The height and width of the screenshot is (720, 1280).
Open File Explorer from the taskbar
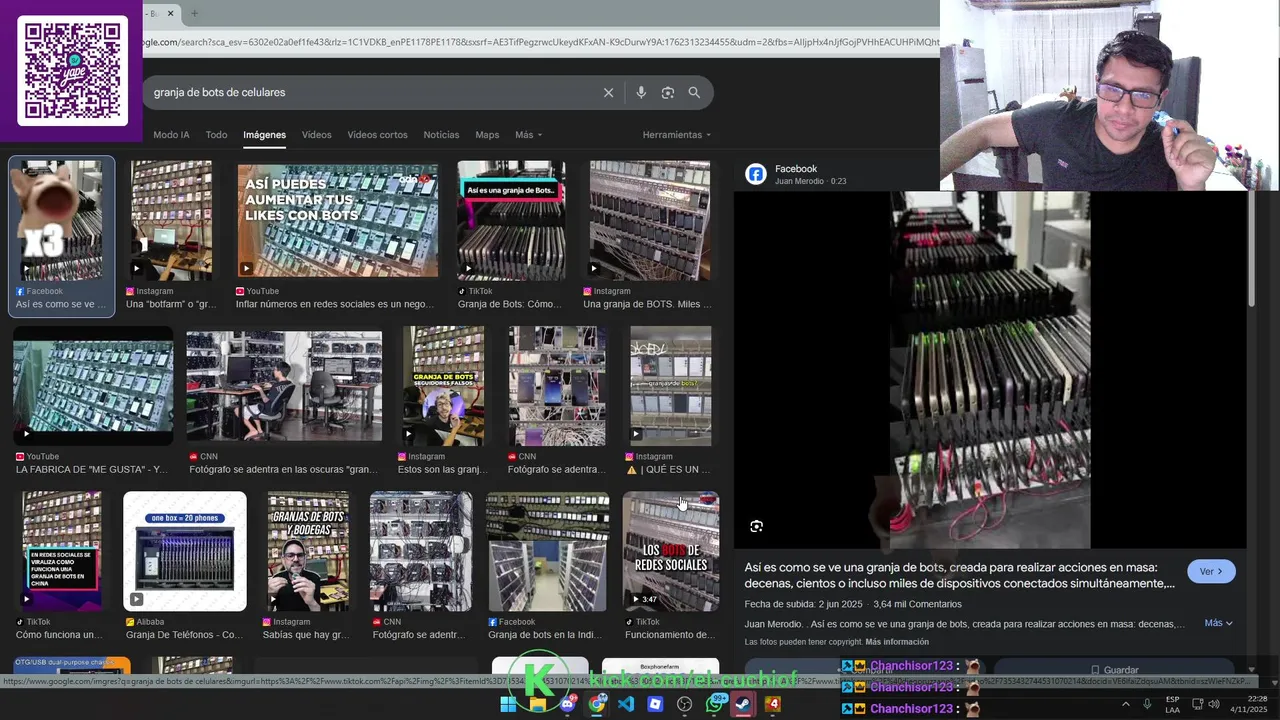tap(538, 704)
